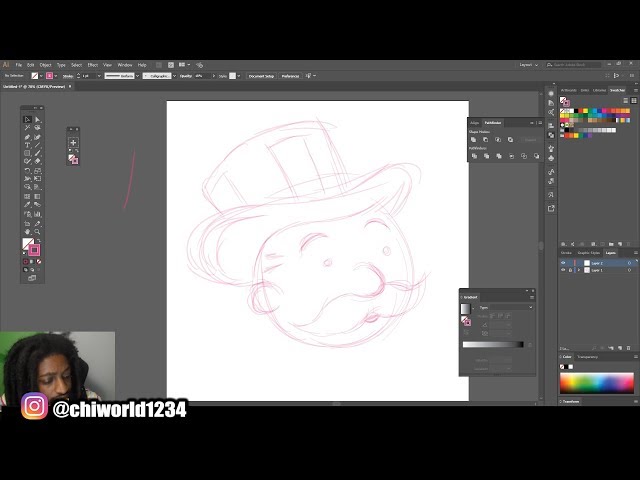Click the gradient slider bar in Gradient panel
Viewport: 640px width, 480px height.
(493, 344)
